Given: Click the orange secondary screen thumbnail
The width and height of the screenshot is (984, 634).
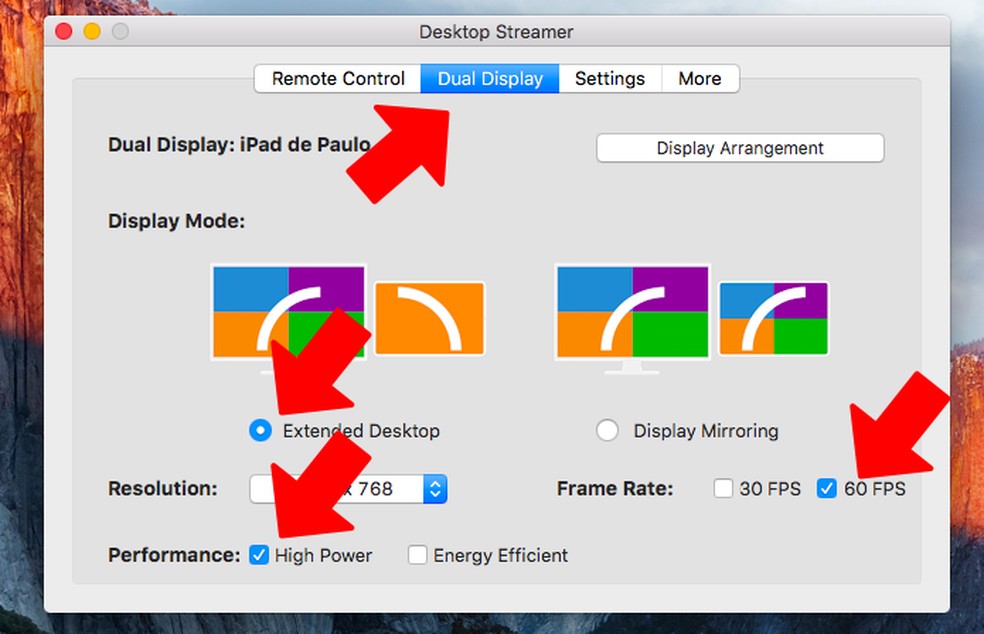Looking at the screenshot, I should pos(429,318).
